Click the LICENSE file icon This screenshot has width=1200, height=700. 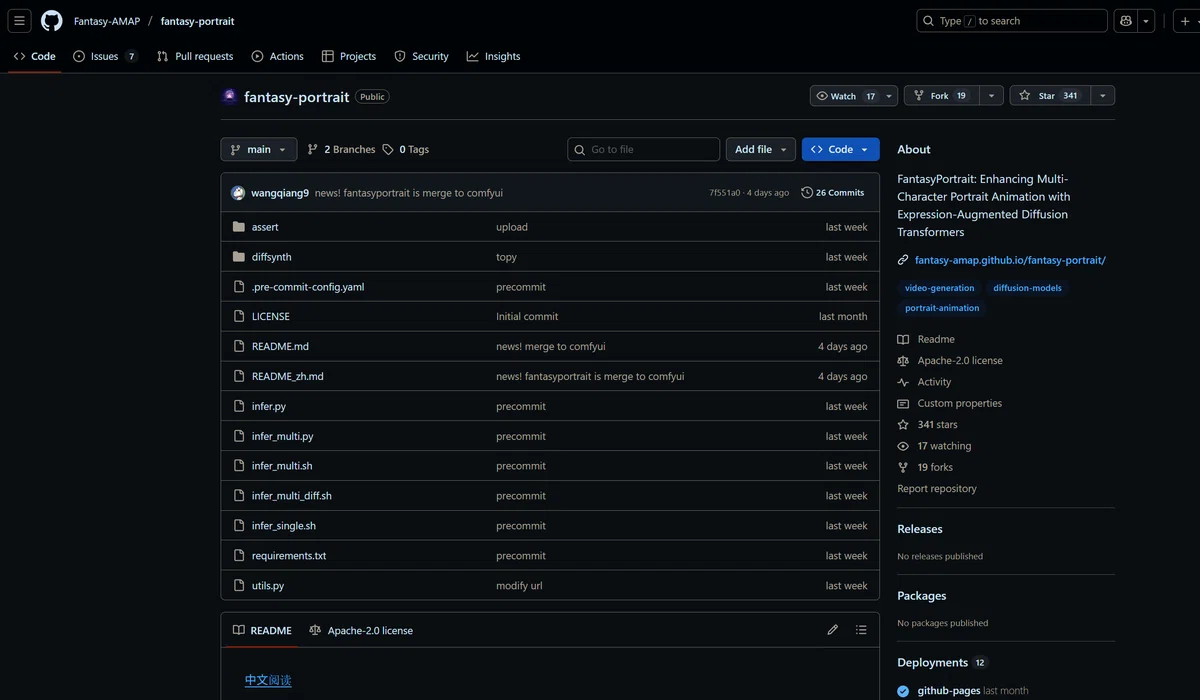(239, 316)
